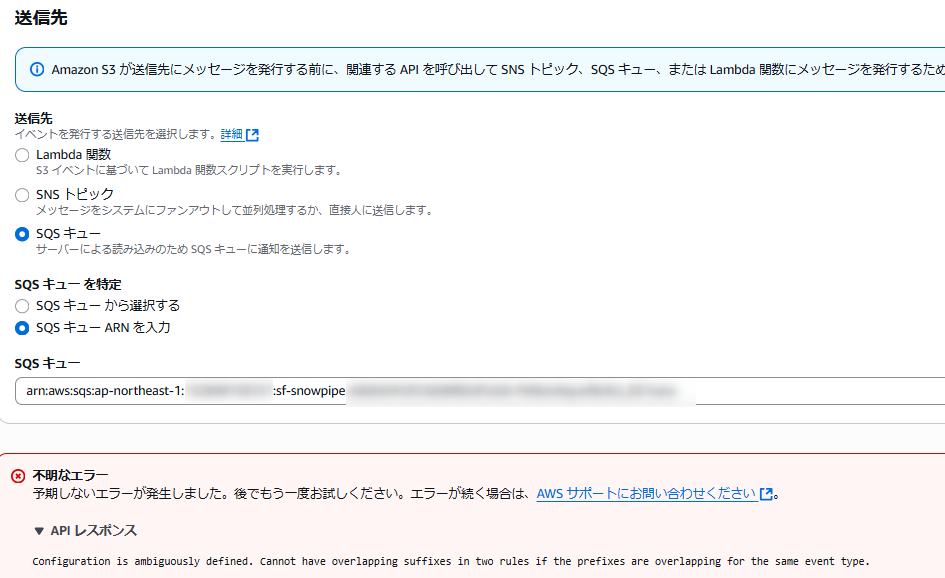Click the SQS queue ARN input field
The height and width of the screenshot is (578, 945).
tap(480, 391)
